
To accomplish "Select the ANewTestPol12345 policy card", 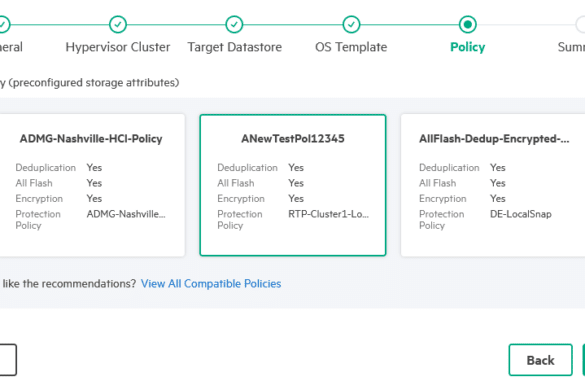I will [293, 185].
